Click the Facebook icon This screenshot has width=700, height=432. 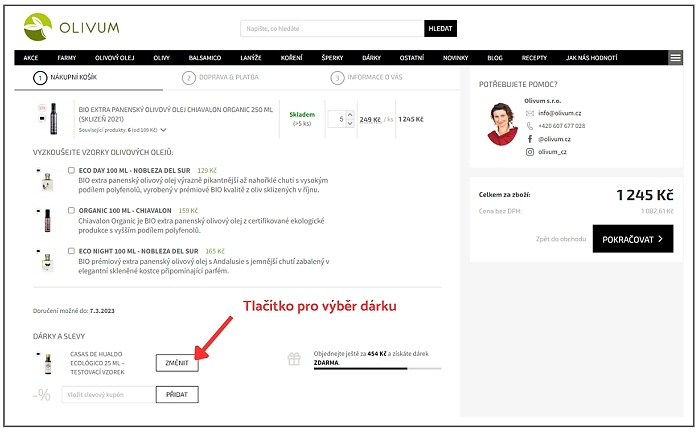[529, 139]
